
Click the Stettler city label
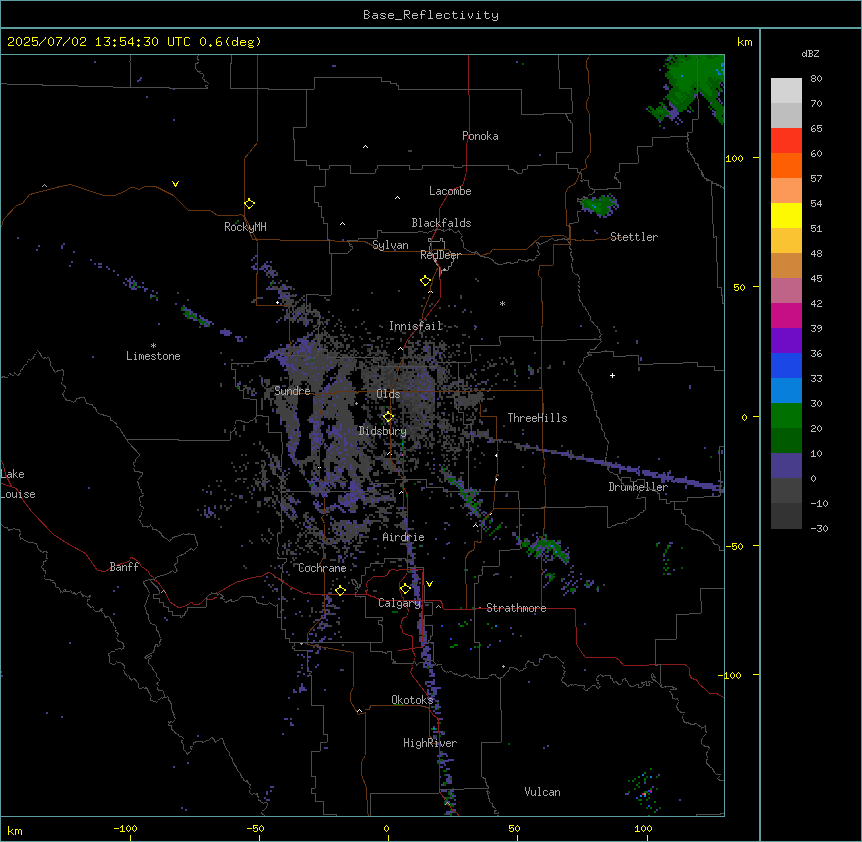tap(634, 237)
